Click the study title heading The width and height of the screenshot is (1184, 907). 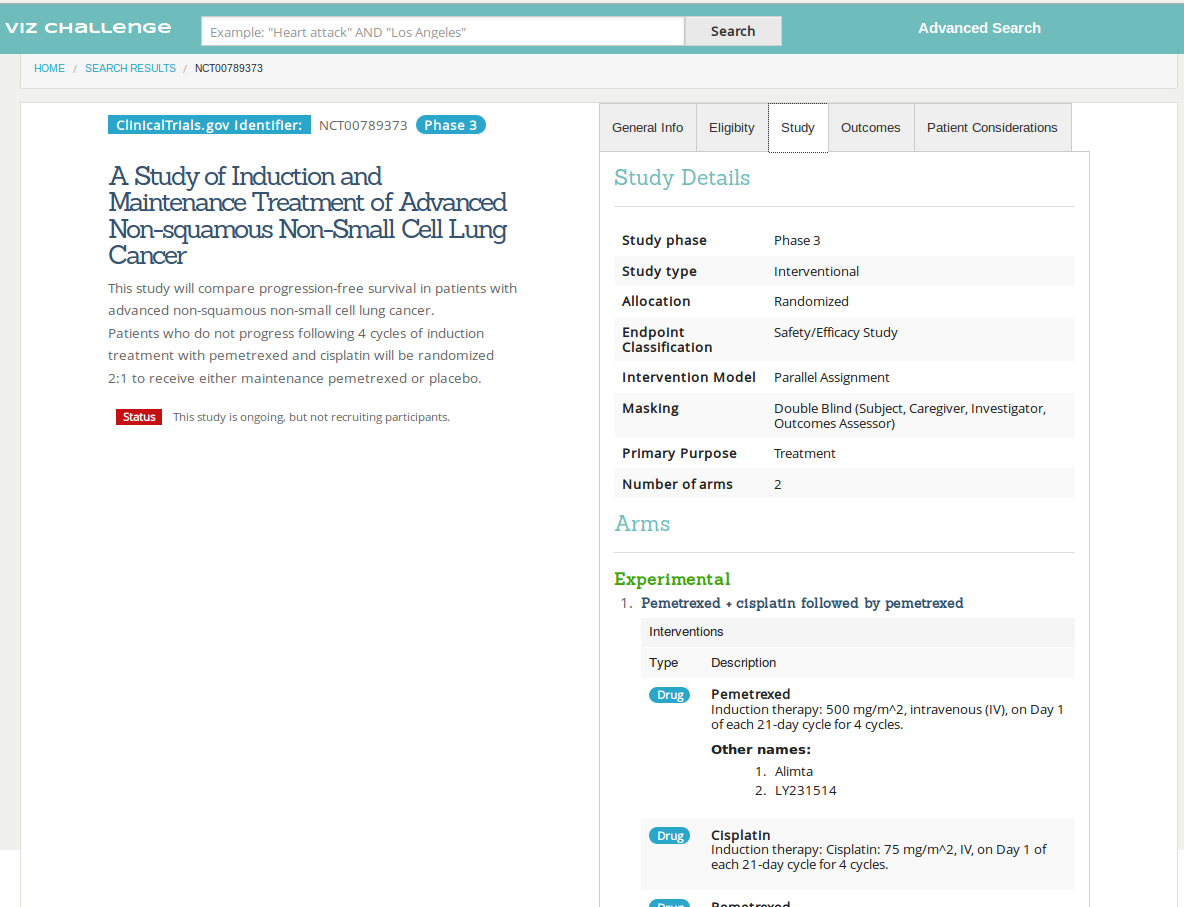[308, 215]
